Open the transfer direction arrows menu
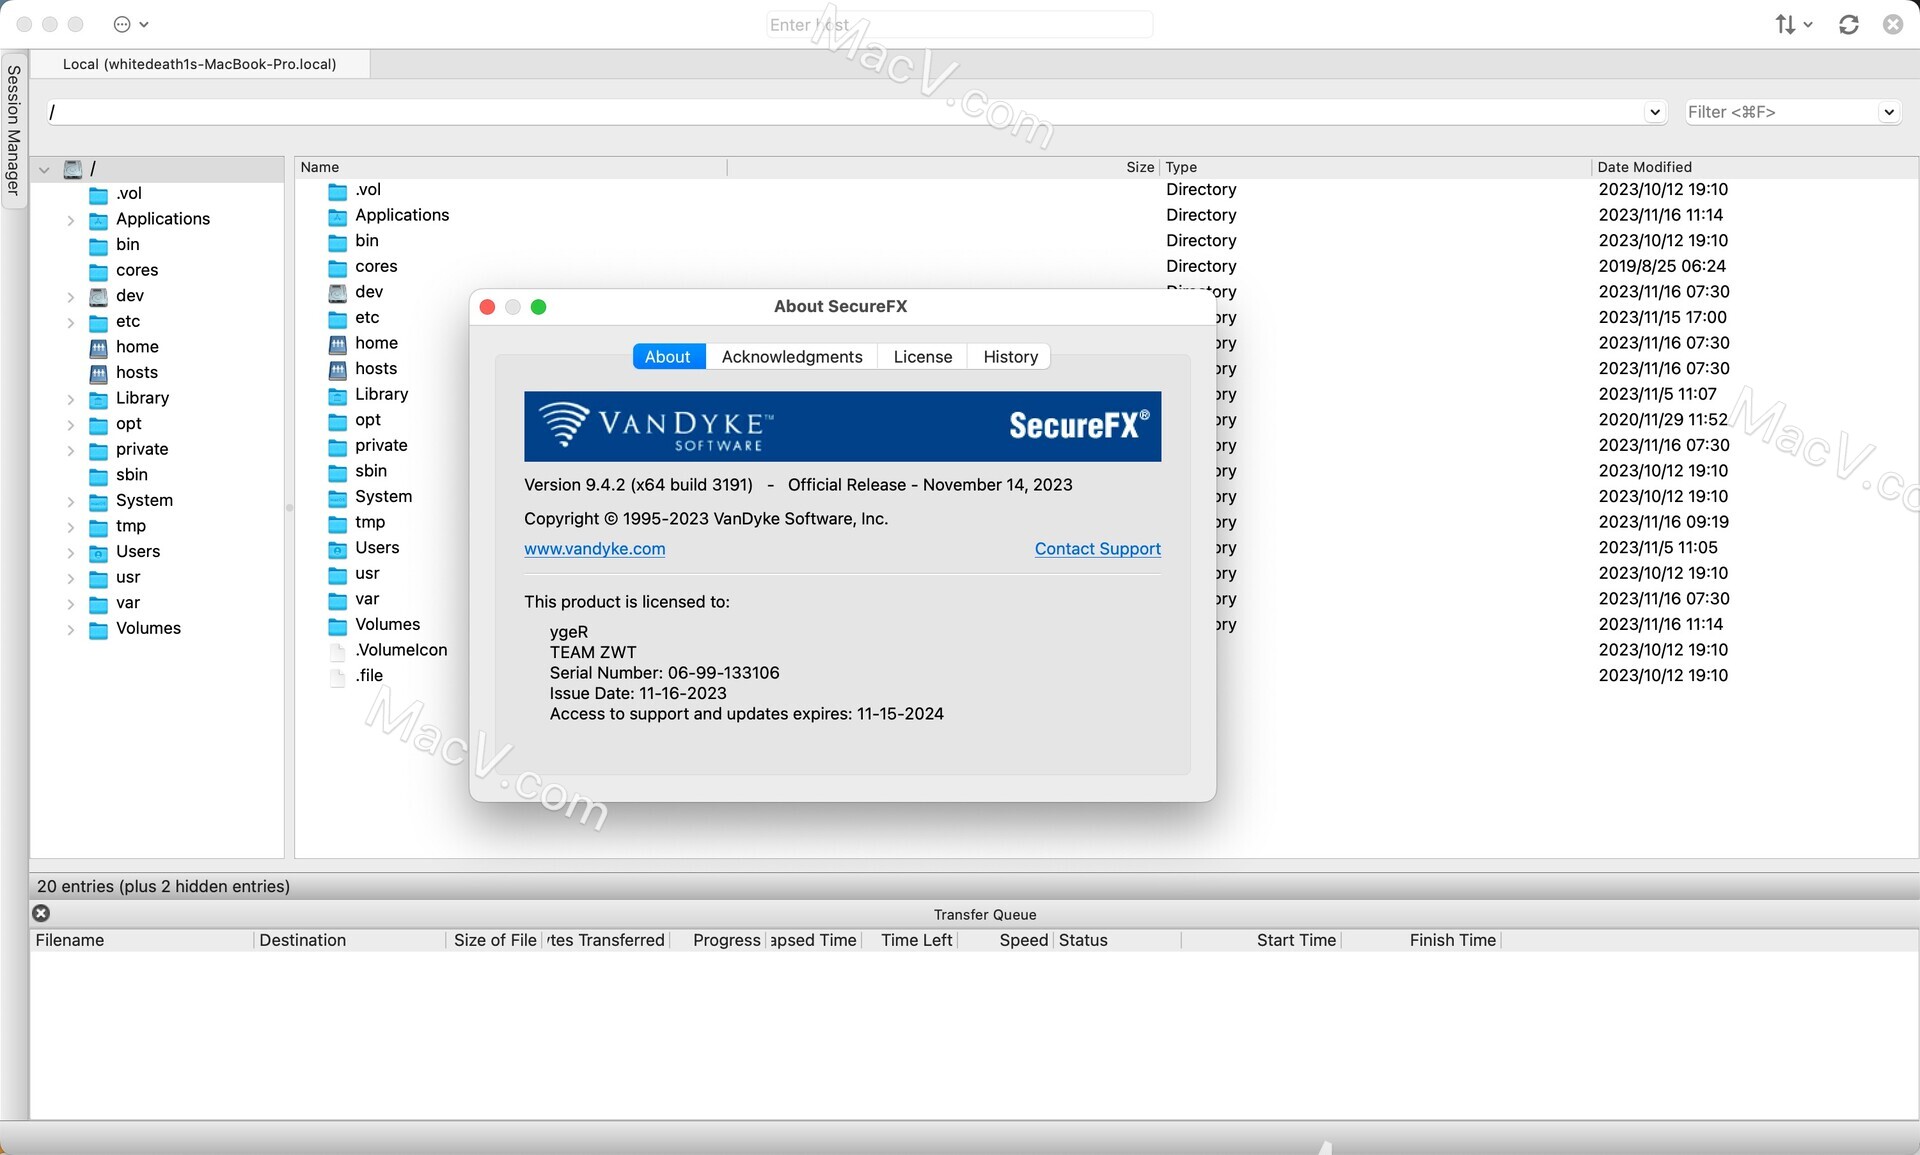The width and height of the screenshot is (1920, 1155). (x=1793, y=24)
